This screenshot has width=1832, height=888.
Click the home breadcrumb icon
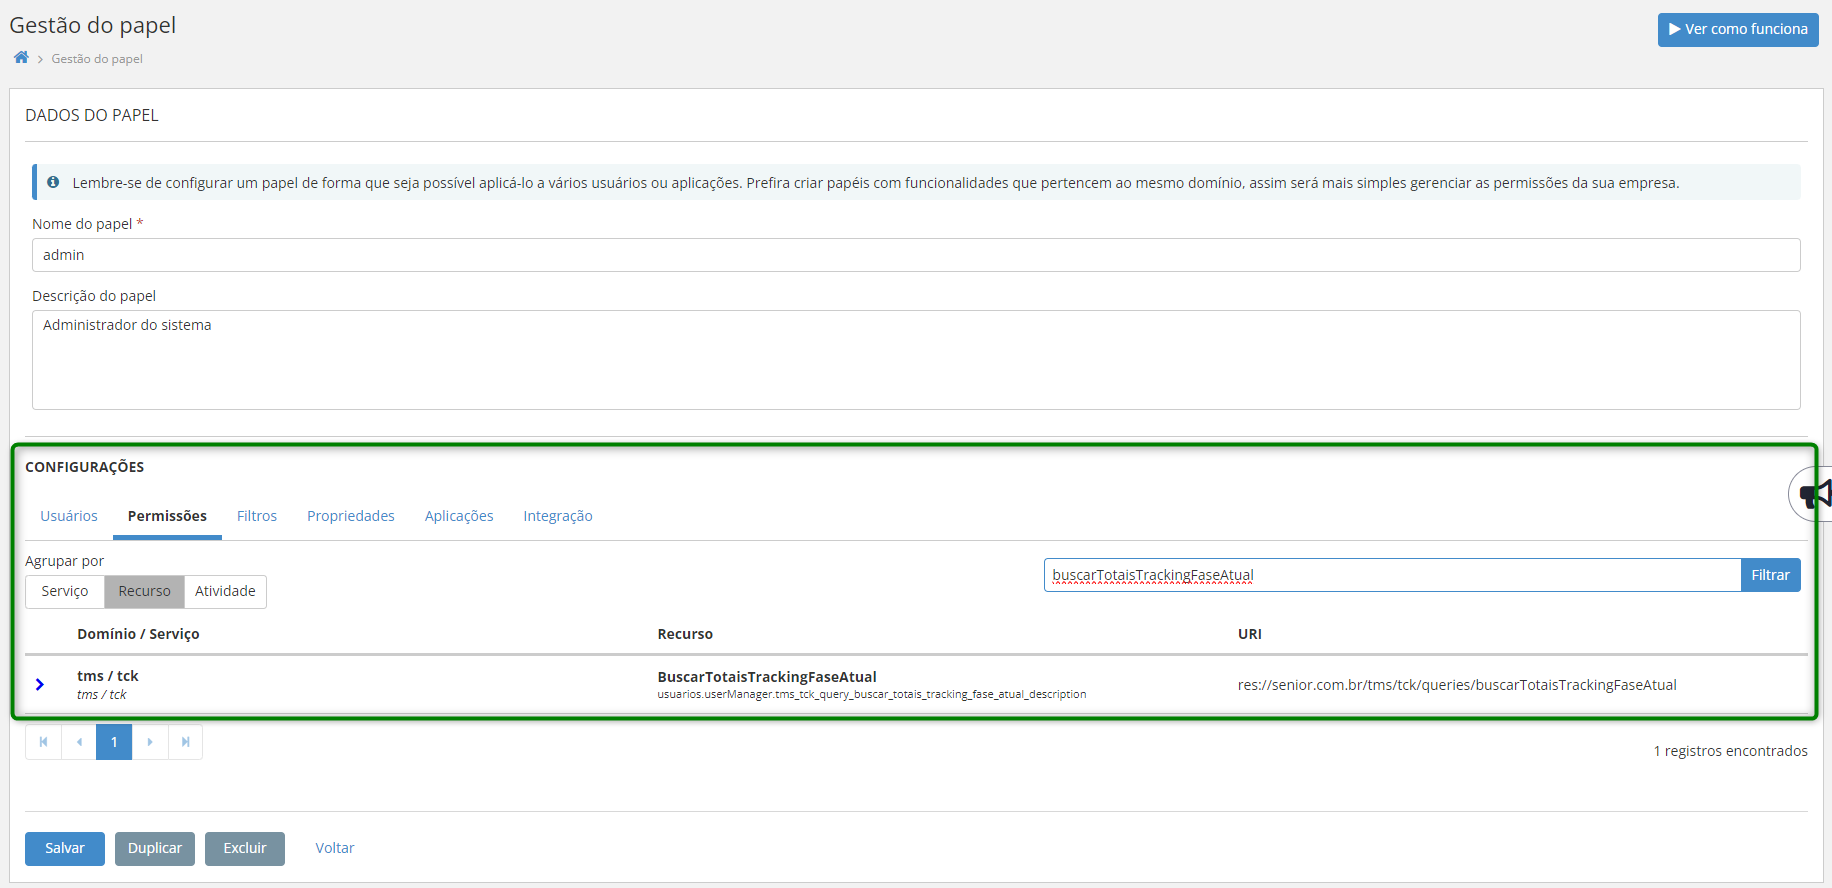point(21,58)
